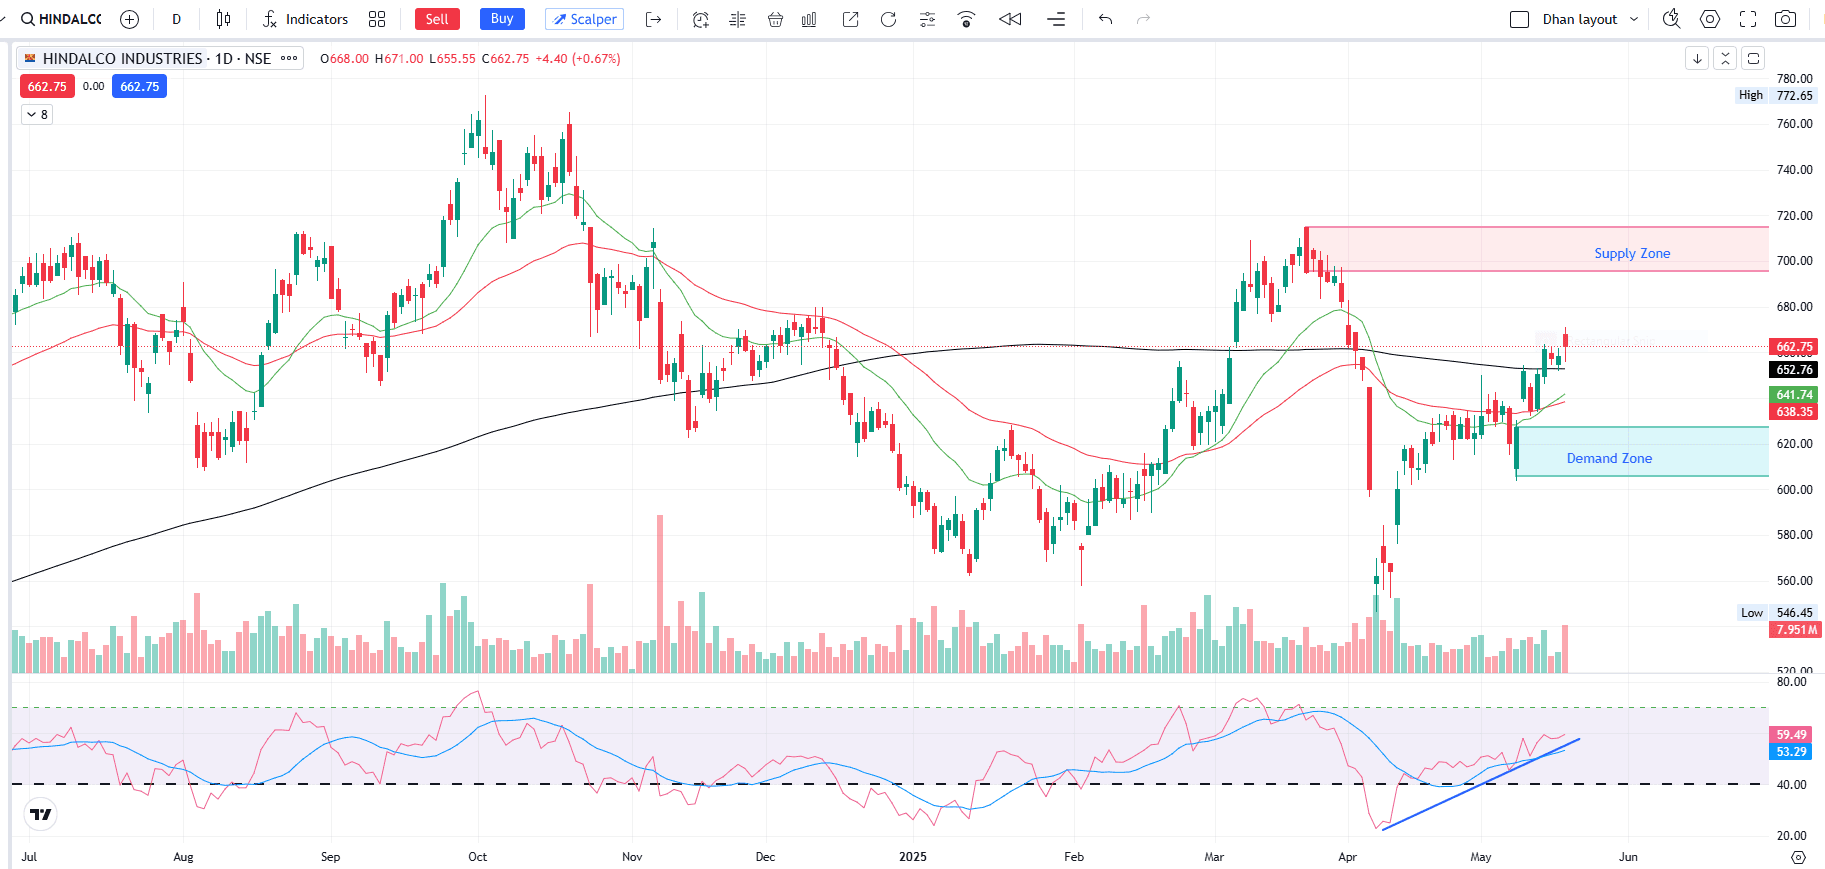
Task: Click the blue Buy button
Action: pyautogui.click(x=502, y=19)
